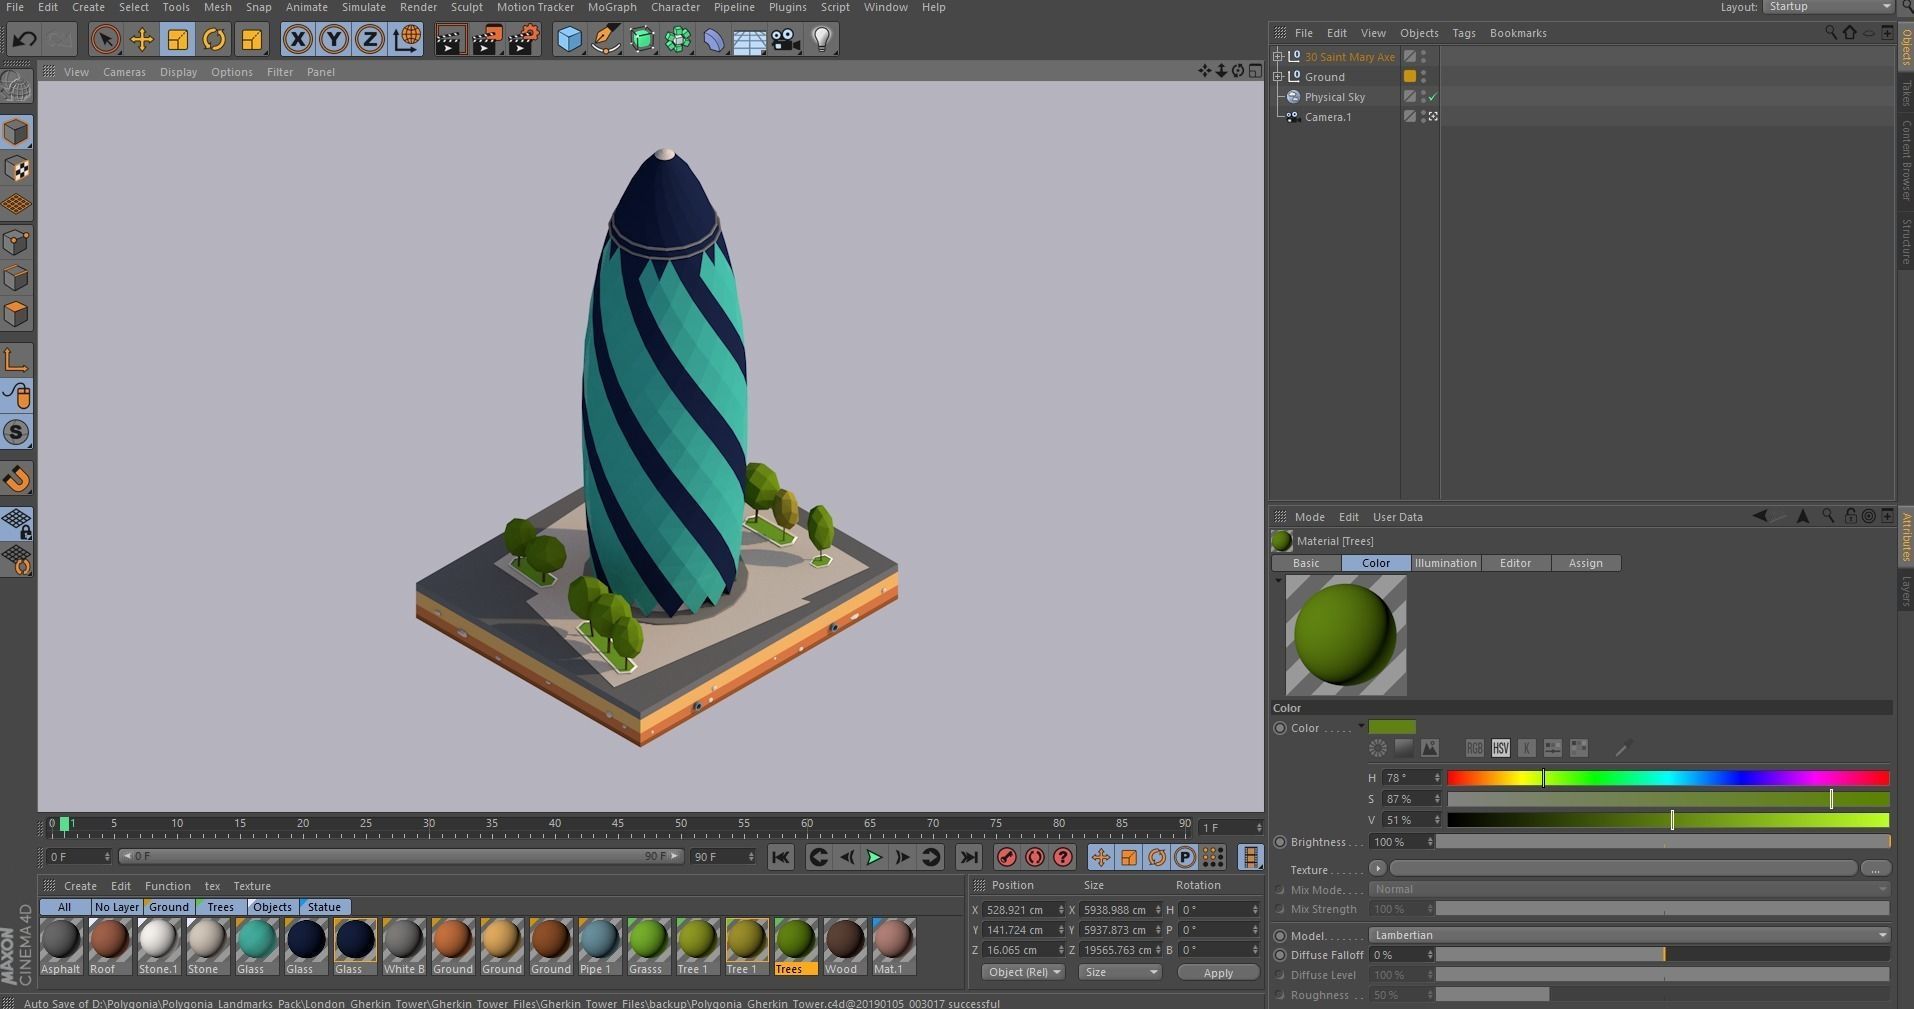
Task: Open viewport Cameras menu
Action: (x=124, y=72)
